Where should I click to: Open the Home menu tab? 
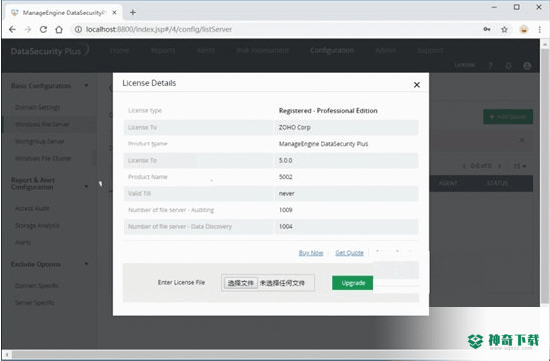119,51
